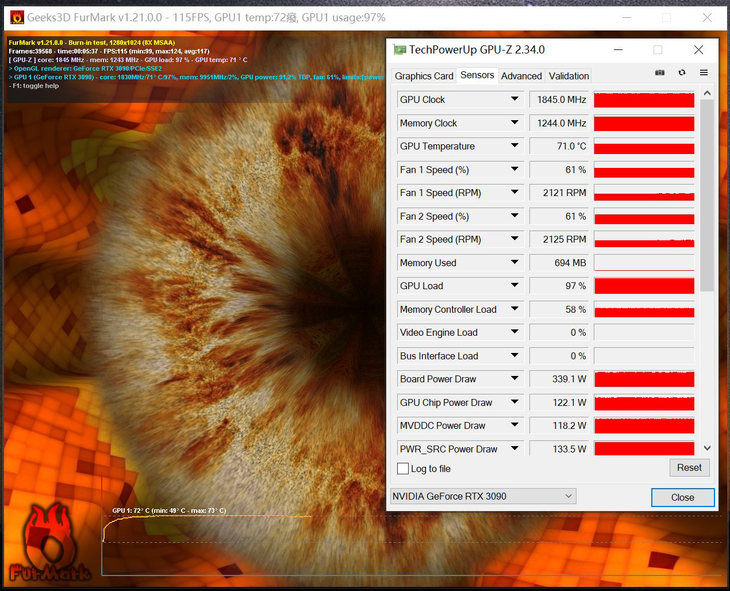730x591 pixels.
Task: Enable the Log to file checkbox
Action: [x=403, y=468]
